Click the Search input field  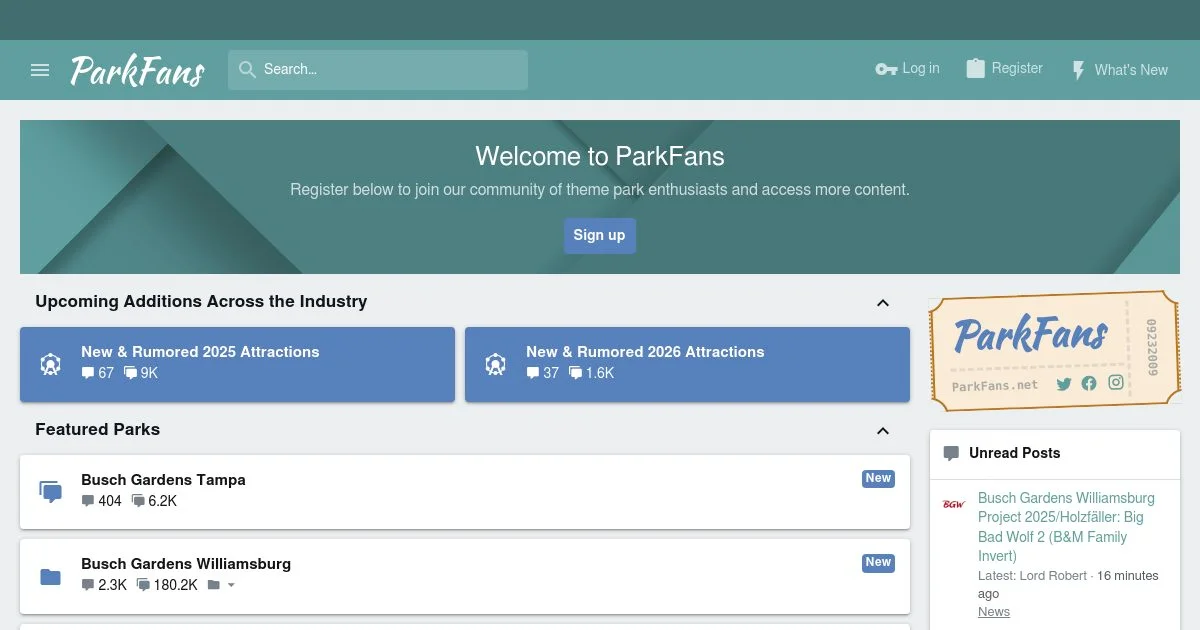(x=378, y=70)
